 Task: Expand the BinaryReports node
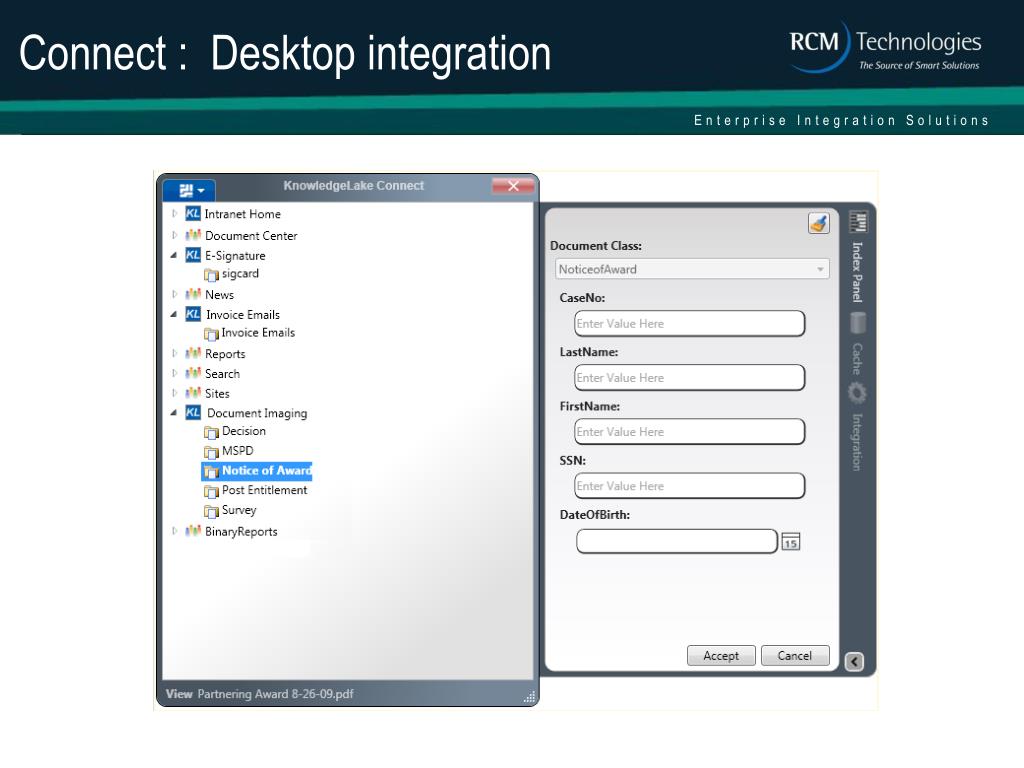[x=174, y=531]
